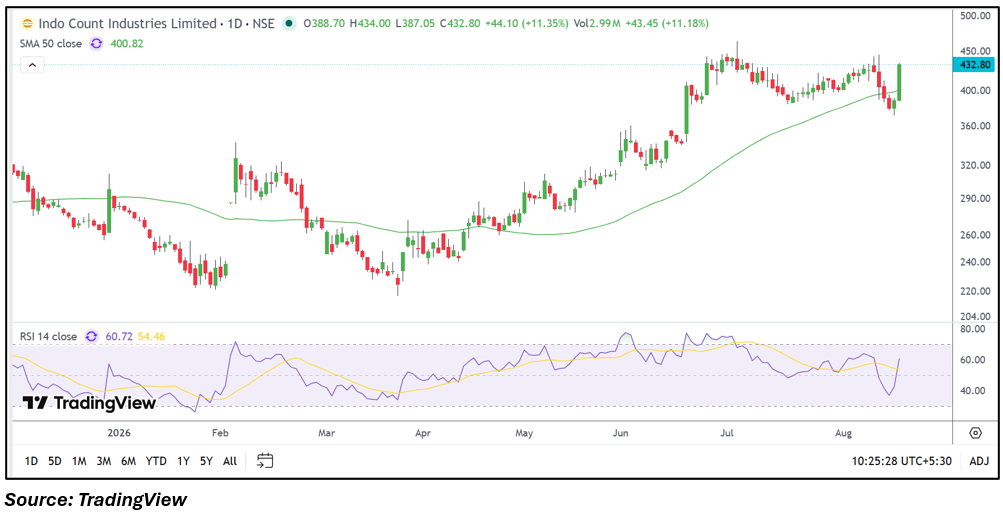Open the chart settings gear icon
This screenshot has width=1003, height=515.
point(975,433)
